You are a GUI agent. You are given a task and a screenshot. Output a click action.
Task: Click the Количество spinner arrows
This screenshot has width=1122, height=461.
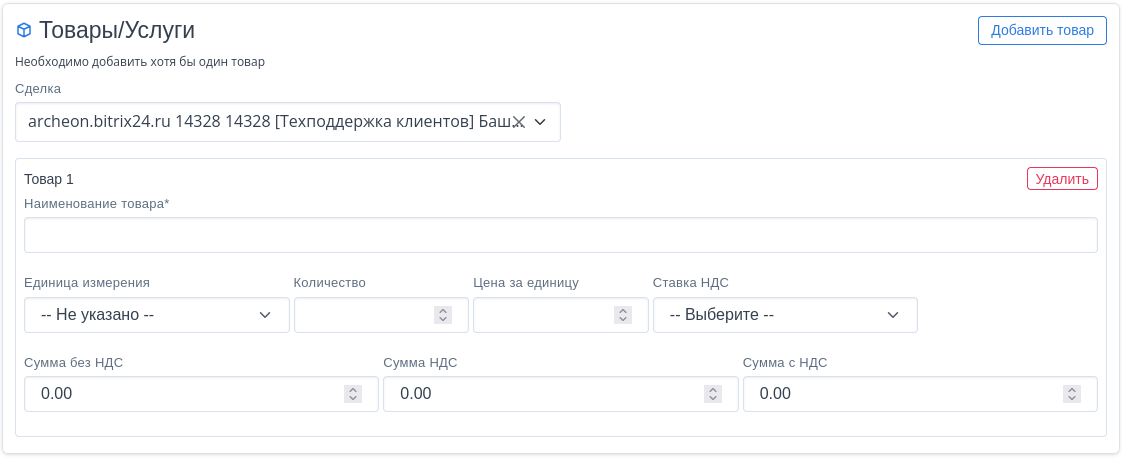pos(443,315)
